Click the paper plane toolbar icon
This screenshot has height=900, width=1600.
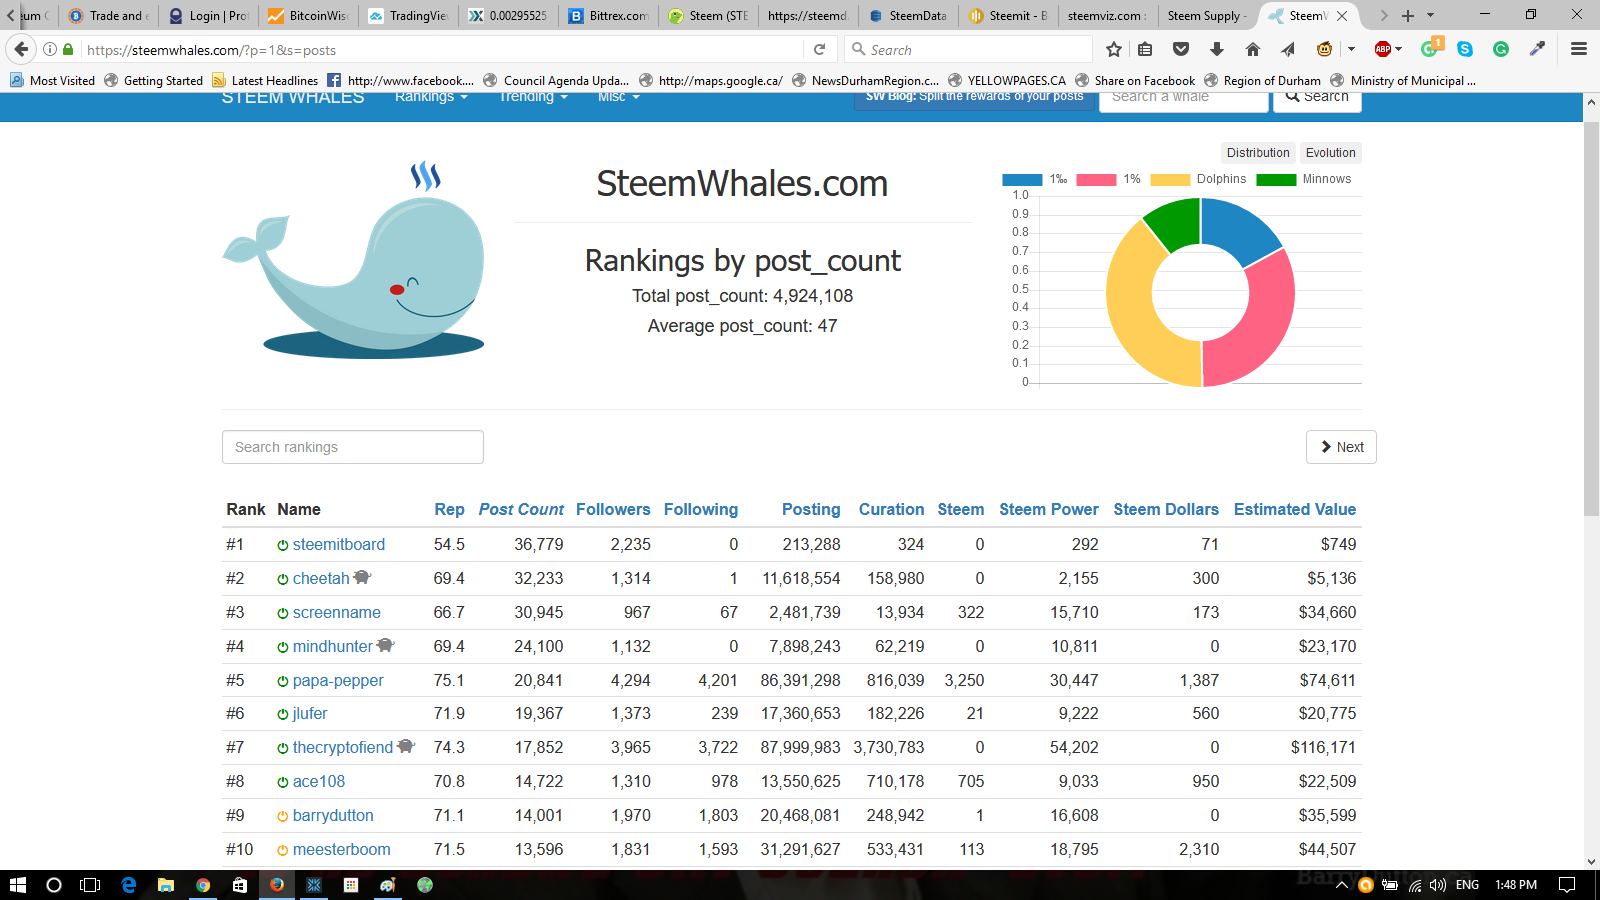click(1288, 49)
